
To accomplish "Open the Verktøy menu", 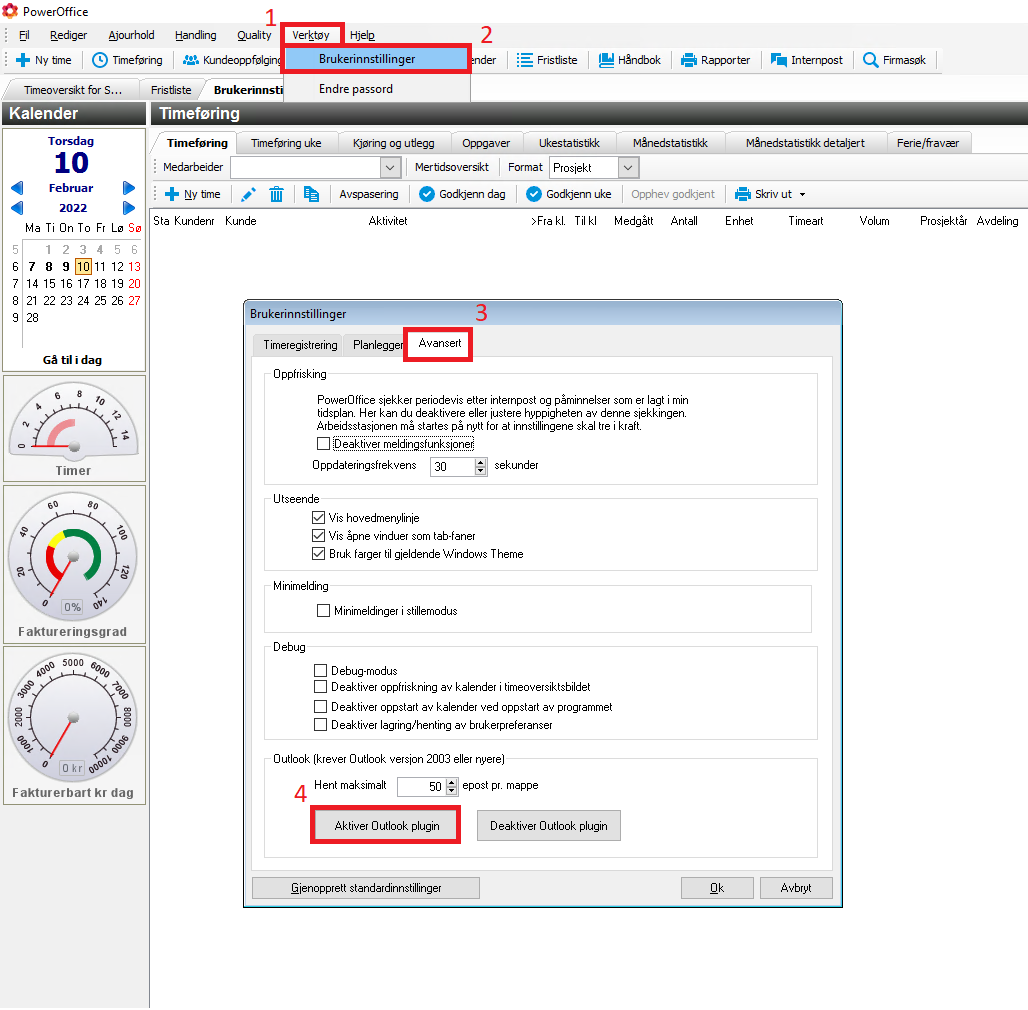I will coord(311,35).
